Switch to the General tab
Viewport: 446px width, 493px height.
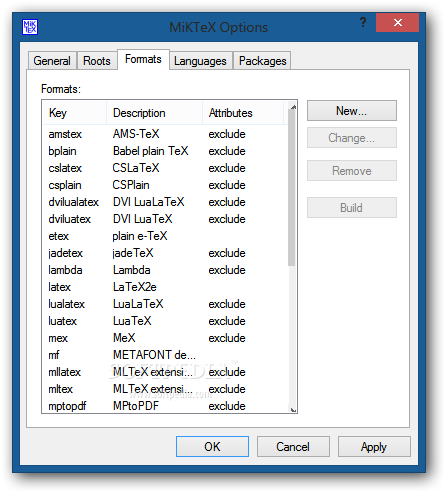pyautogui.click(x=52, y=61)
